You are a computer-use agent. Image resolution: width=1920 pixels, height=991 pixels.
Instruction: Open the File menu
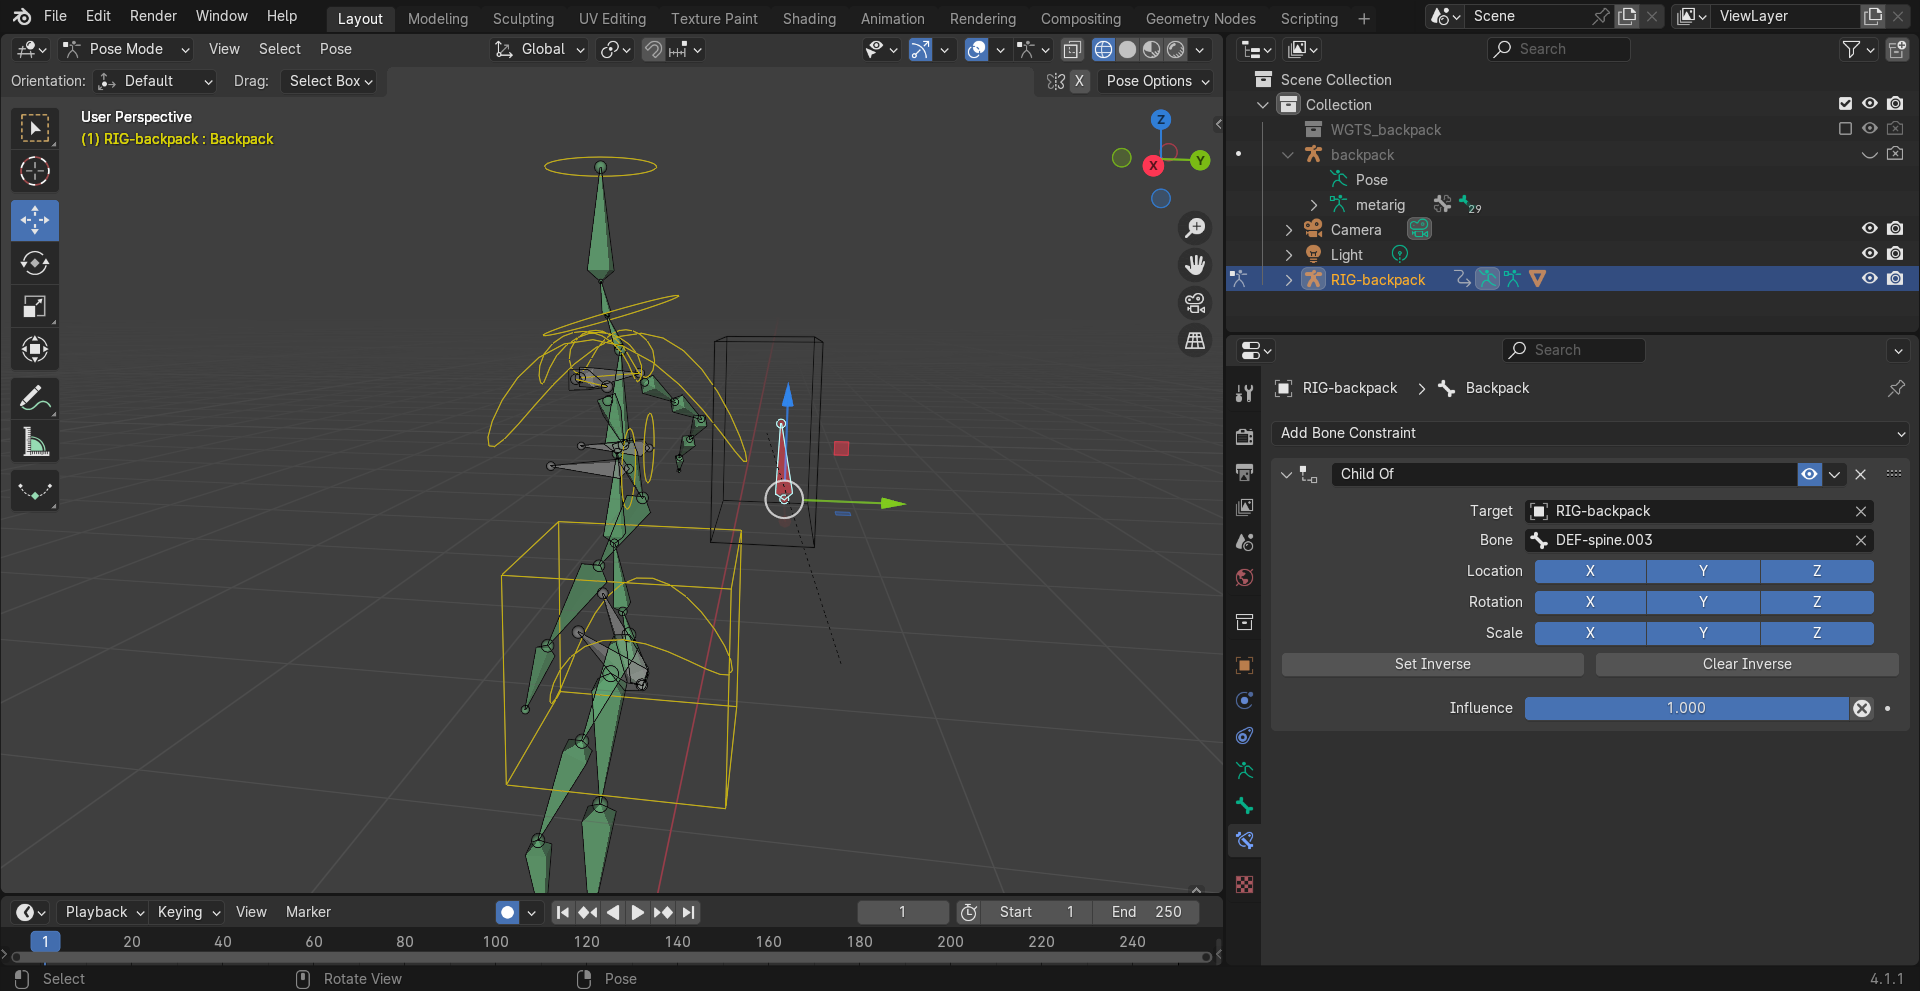pyautogui.click(x=56, y=16)
